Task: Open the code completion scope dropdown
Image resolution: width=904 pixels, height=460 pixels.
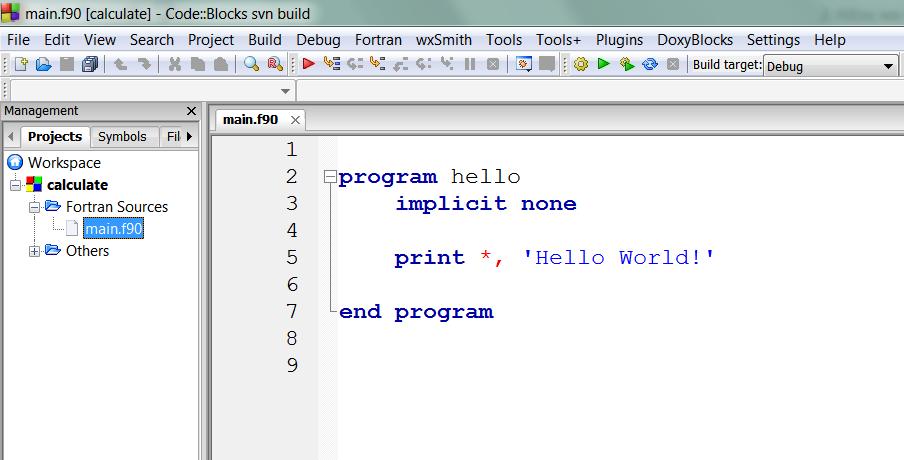Action: pos(153,91)
